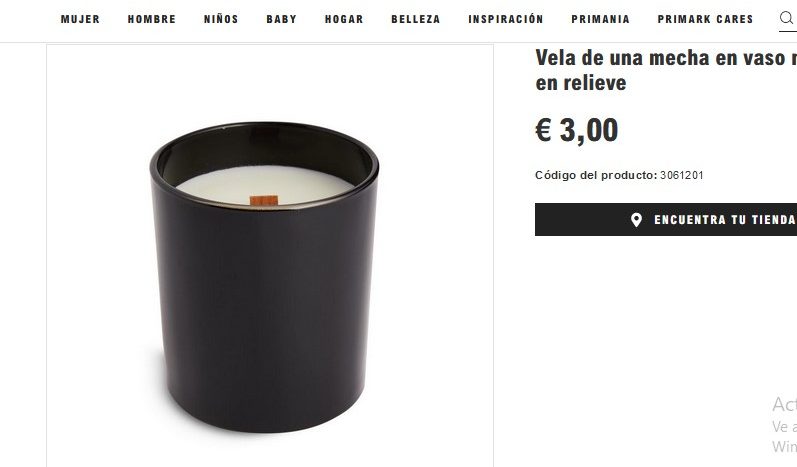Open the MUJER menu
The height and width of the screenshot is (467, 797).
click(x=80, y=19)
